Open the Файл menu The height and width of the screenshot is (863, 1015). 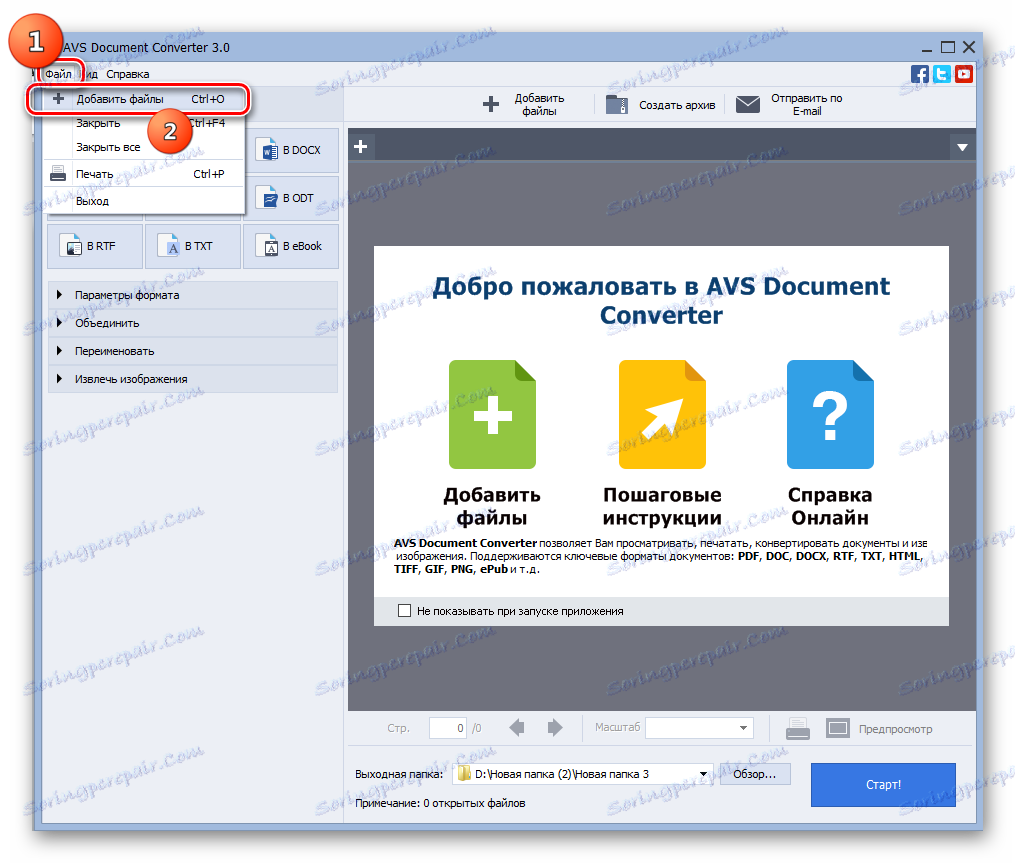(x=58, y=74)
